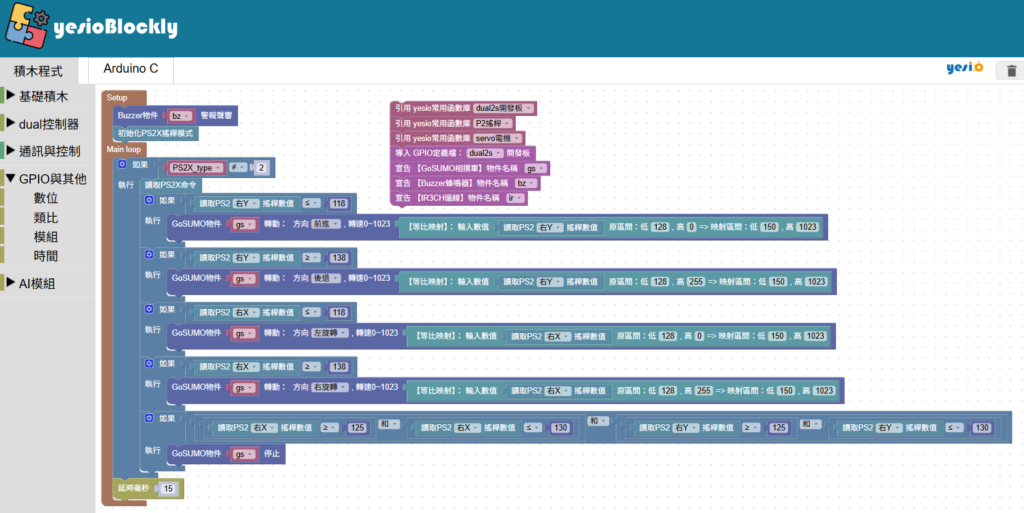This screenshot has width=1024, height=513.
Task: Open IR3CH declaration ir name dropdown
Action: click(x=515, y=198)
